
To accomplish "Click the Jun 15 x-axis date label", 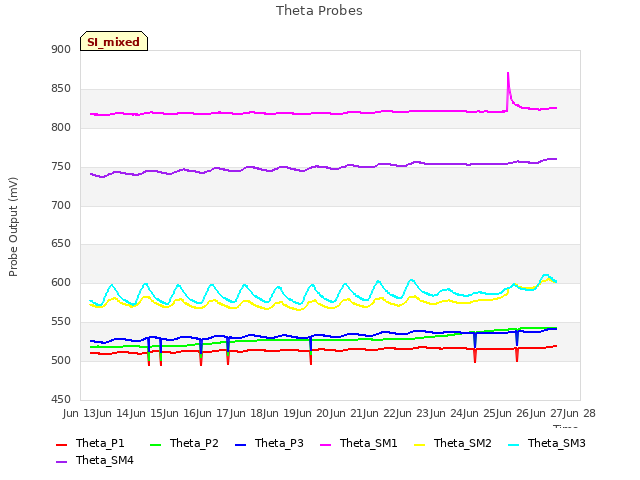I will click(x=147, y=413).
